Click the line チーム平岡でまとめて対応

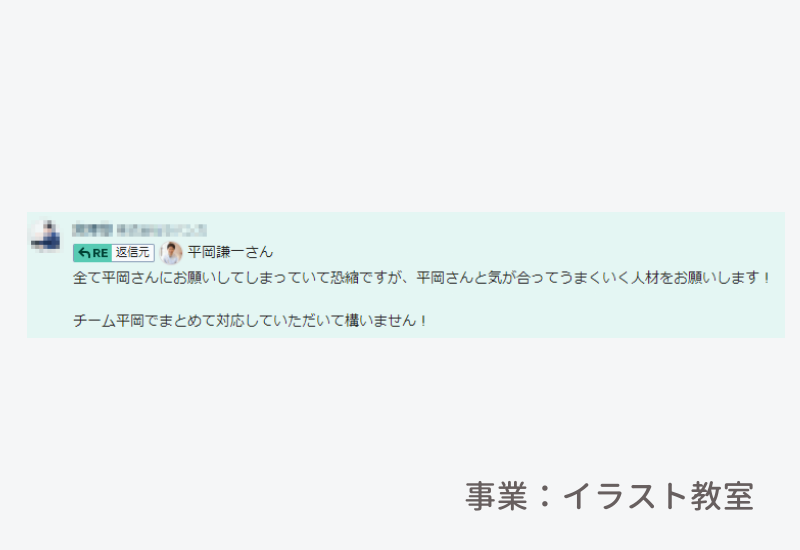click(250, 321)
